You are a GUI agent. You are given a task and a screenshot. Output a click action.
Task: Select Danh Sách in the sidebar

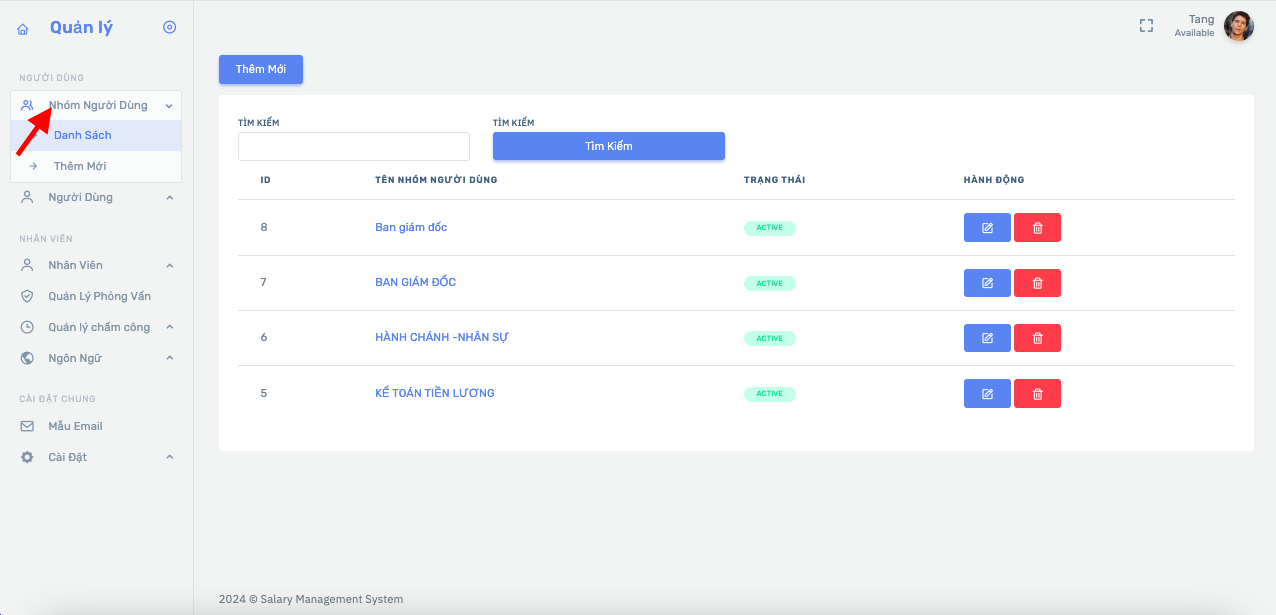point(83,135)
